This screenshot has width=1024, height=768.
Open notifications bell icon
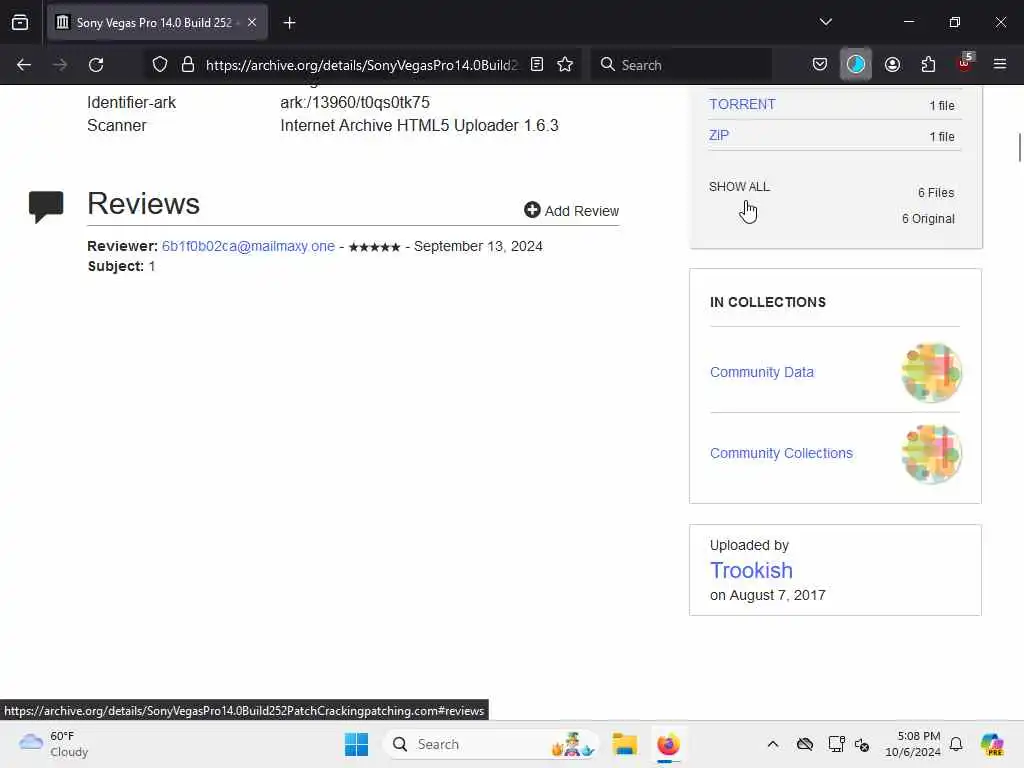[x=956, y=744]
